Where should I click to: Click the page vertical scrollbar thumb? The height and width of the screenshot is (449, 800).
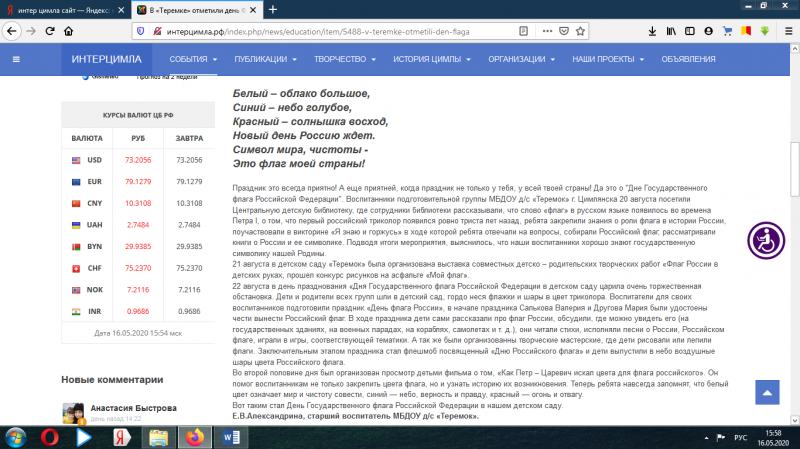tap(795, 168)
